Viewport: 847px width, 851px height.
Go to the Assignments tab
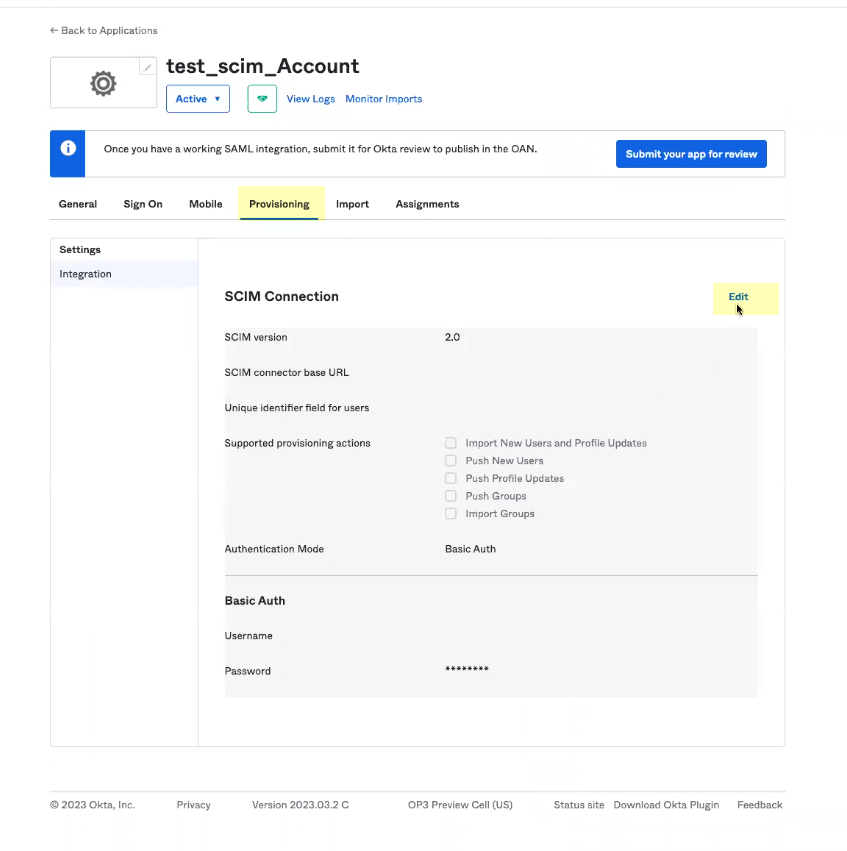pos(427,204)
